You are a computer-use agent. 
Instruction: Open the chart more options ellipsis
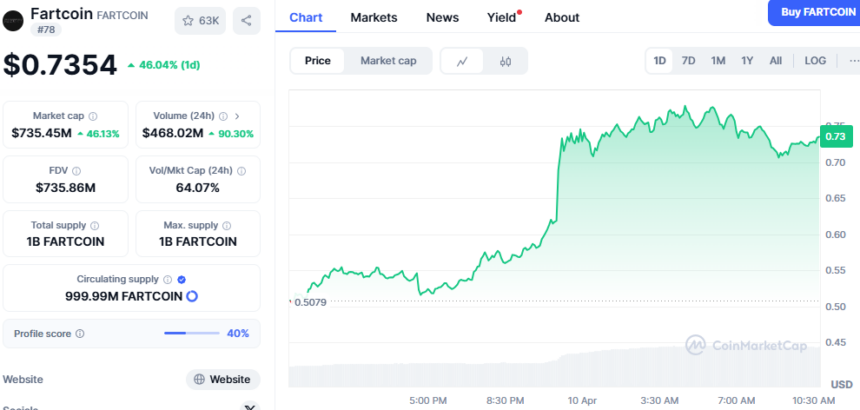coord(853,61)
